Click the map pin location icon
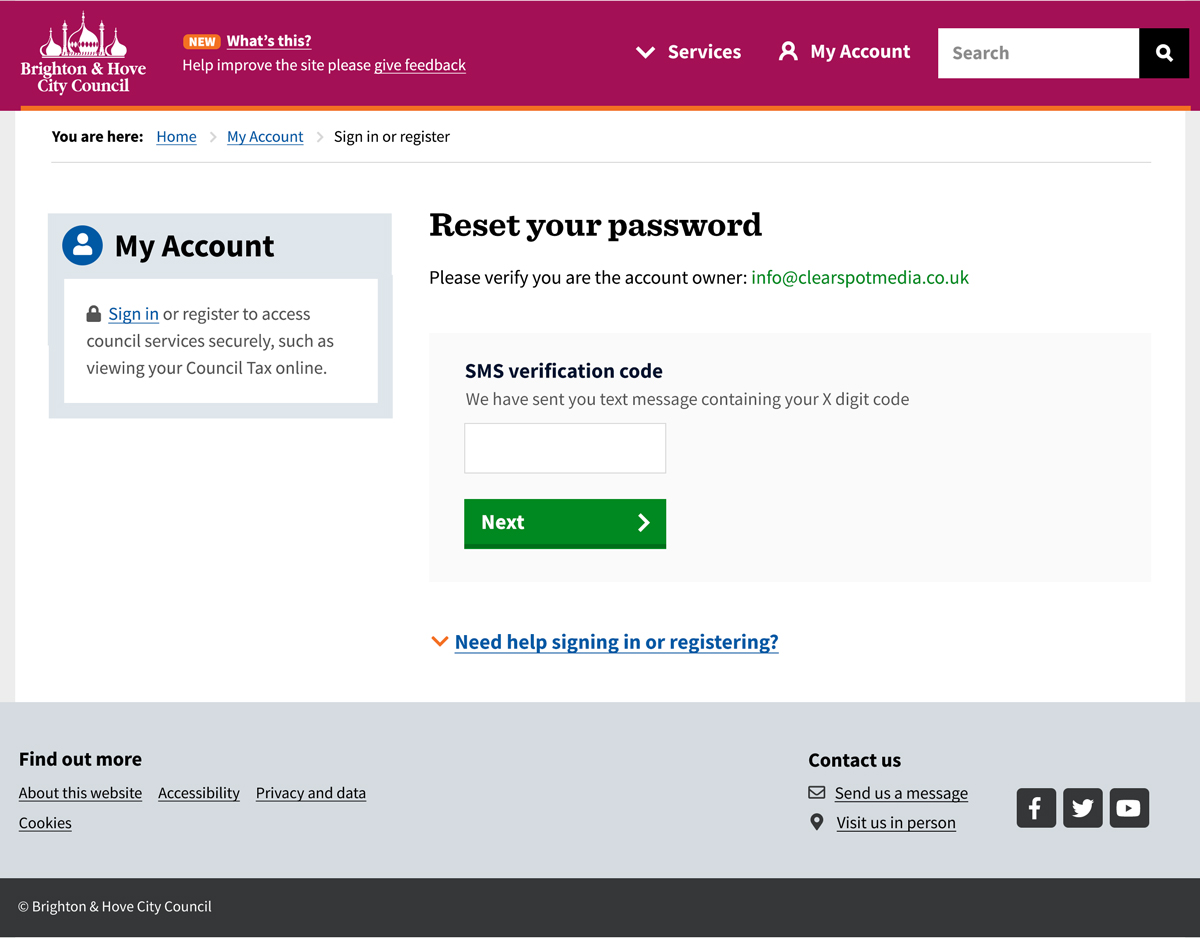Screen dimensions: 1200x938 817,822
